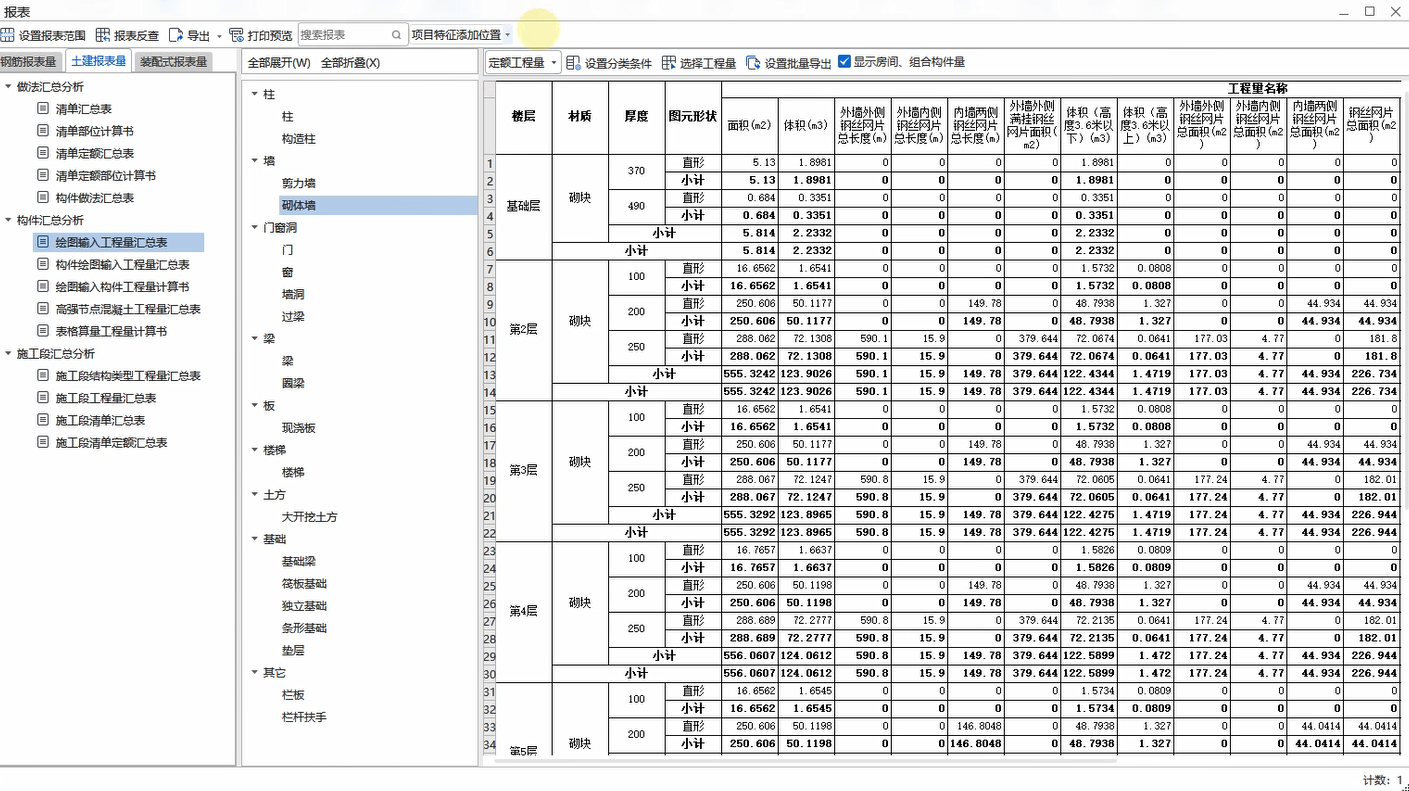Click 全部折叠(X) button
Viewport: 1409px width, 791px height.
pos(350,62)
